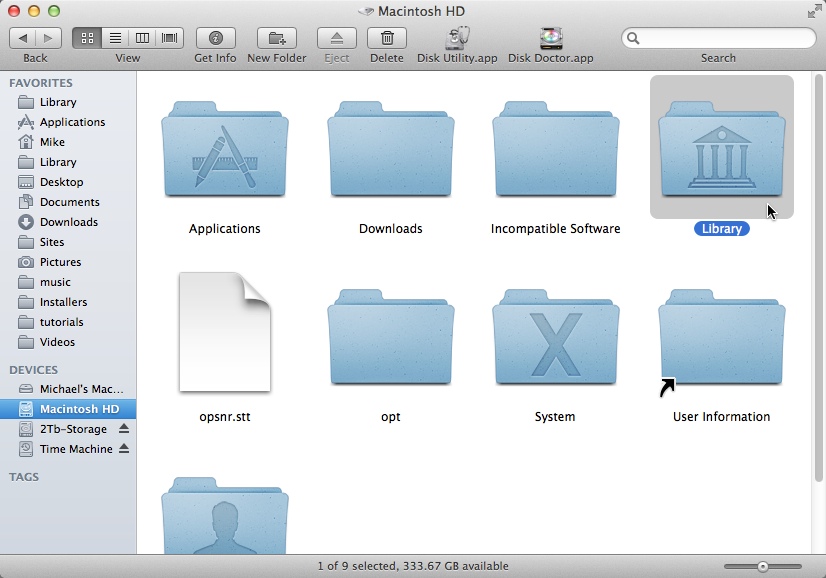Viewport: 826px width, 578px height.
Task: Click the opsnr.stt file name
Action: point(225,417)
